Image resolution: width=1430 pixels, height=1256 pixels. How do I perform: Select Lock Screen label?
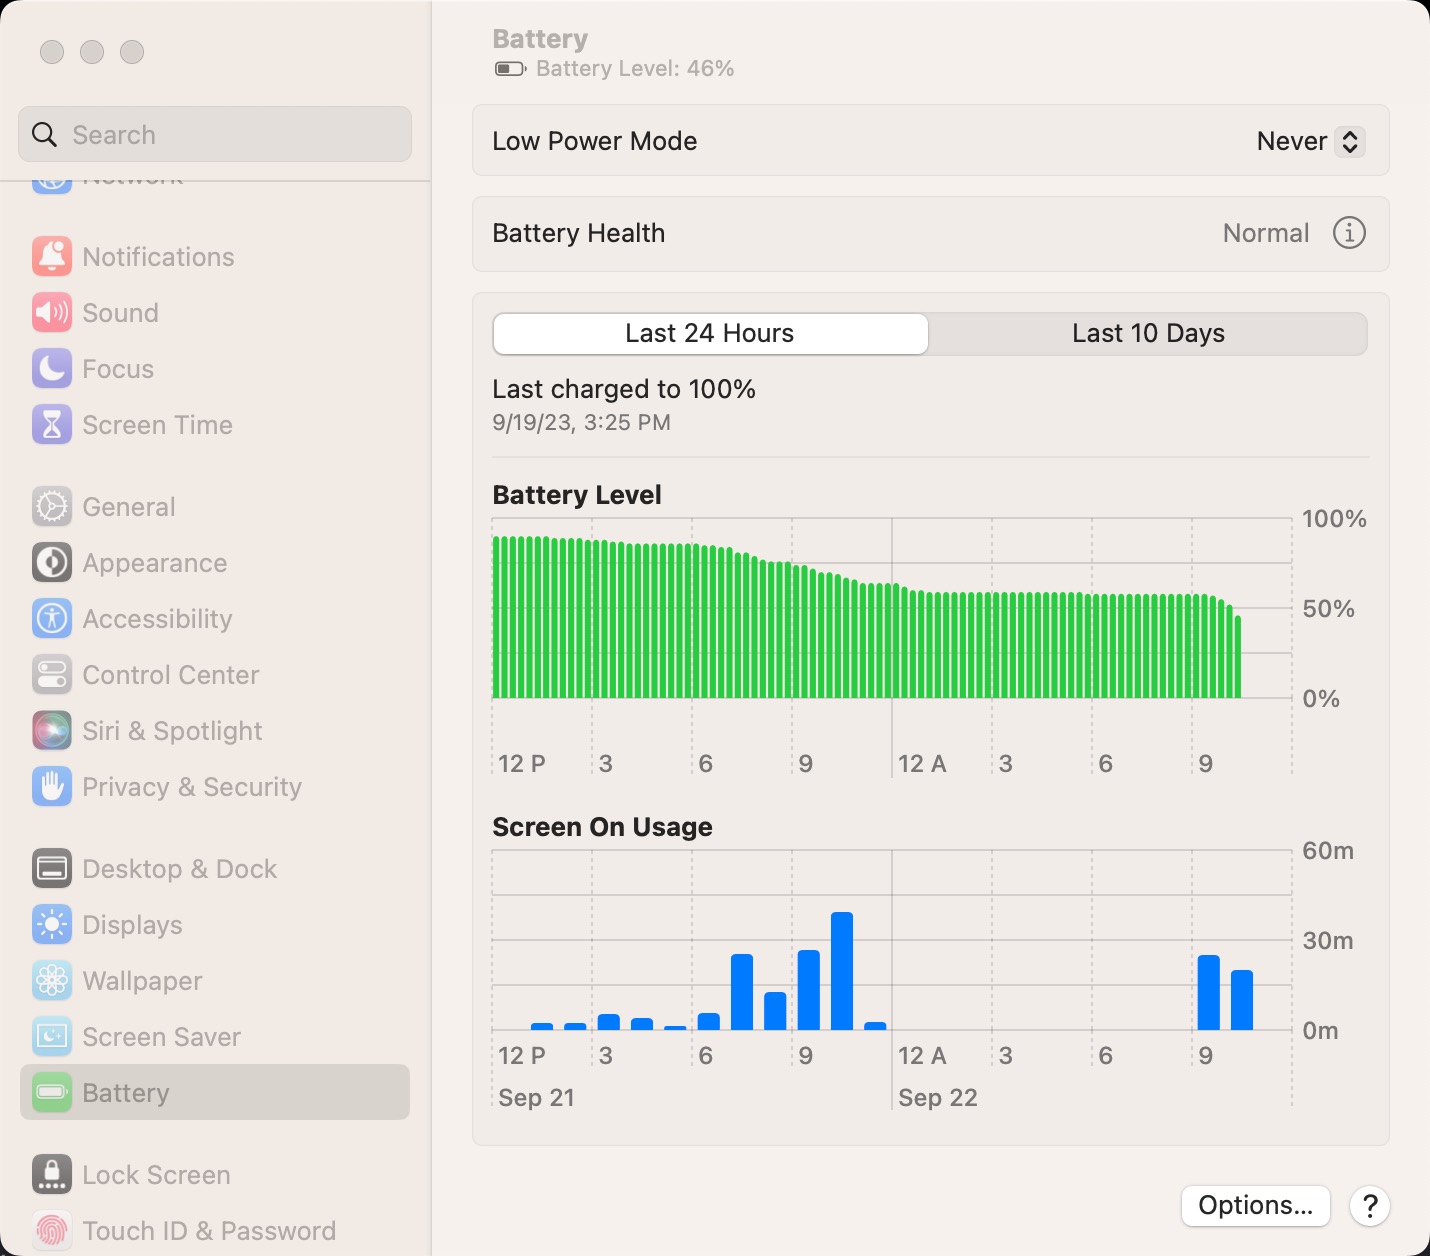157,1175
